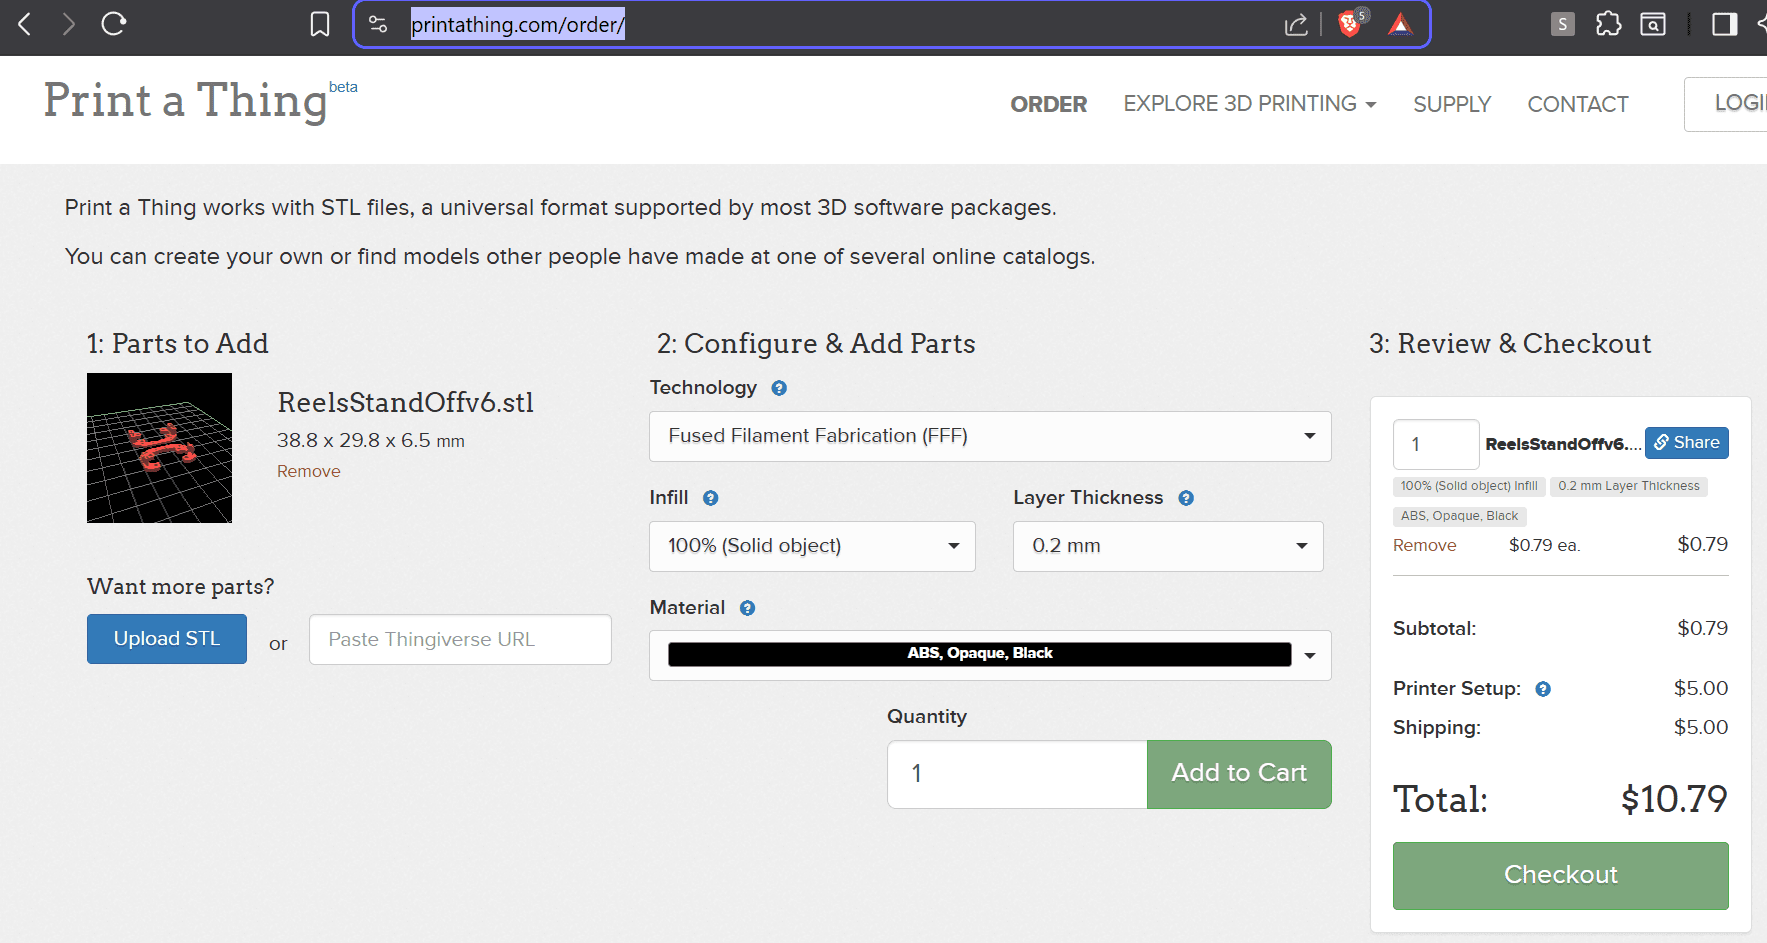Reload the page with the refresh icon
Image resolution: width=1767 pixels, height=943 pixels.
click(x=114, y=23)
